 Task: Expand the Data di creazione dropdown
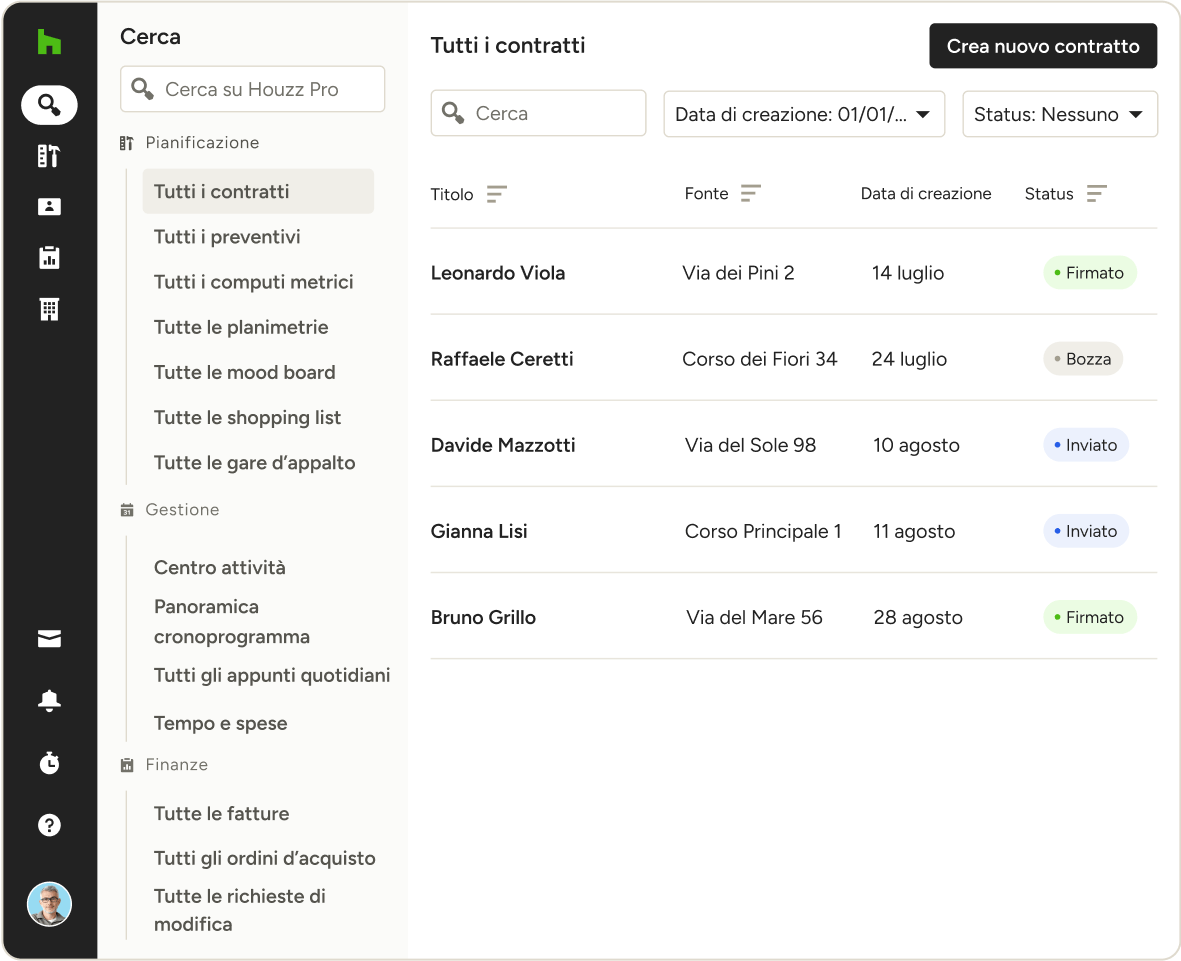tap(804, 114)
